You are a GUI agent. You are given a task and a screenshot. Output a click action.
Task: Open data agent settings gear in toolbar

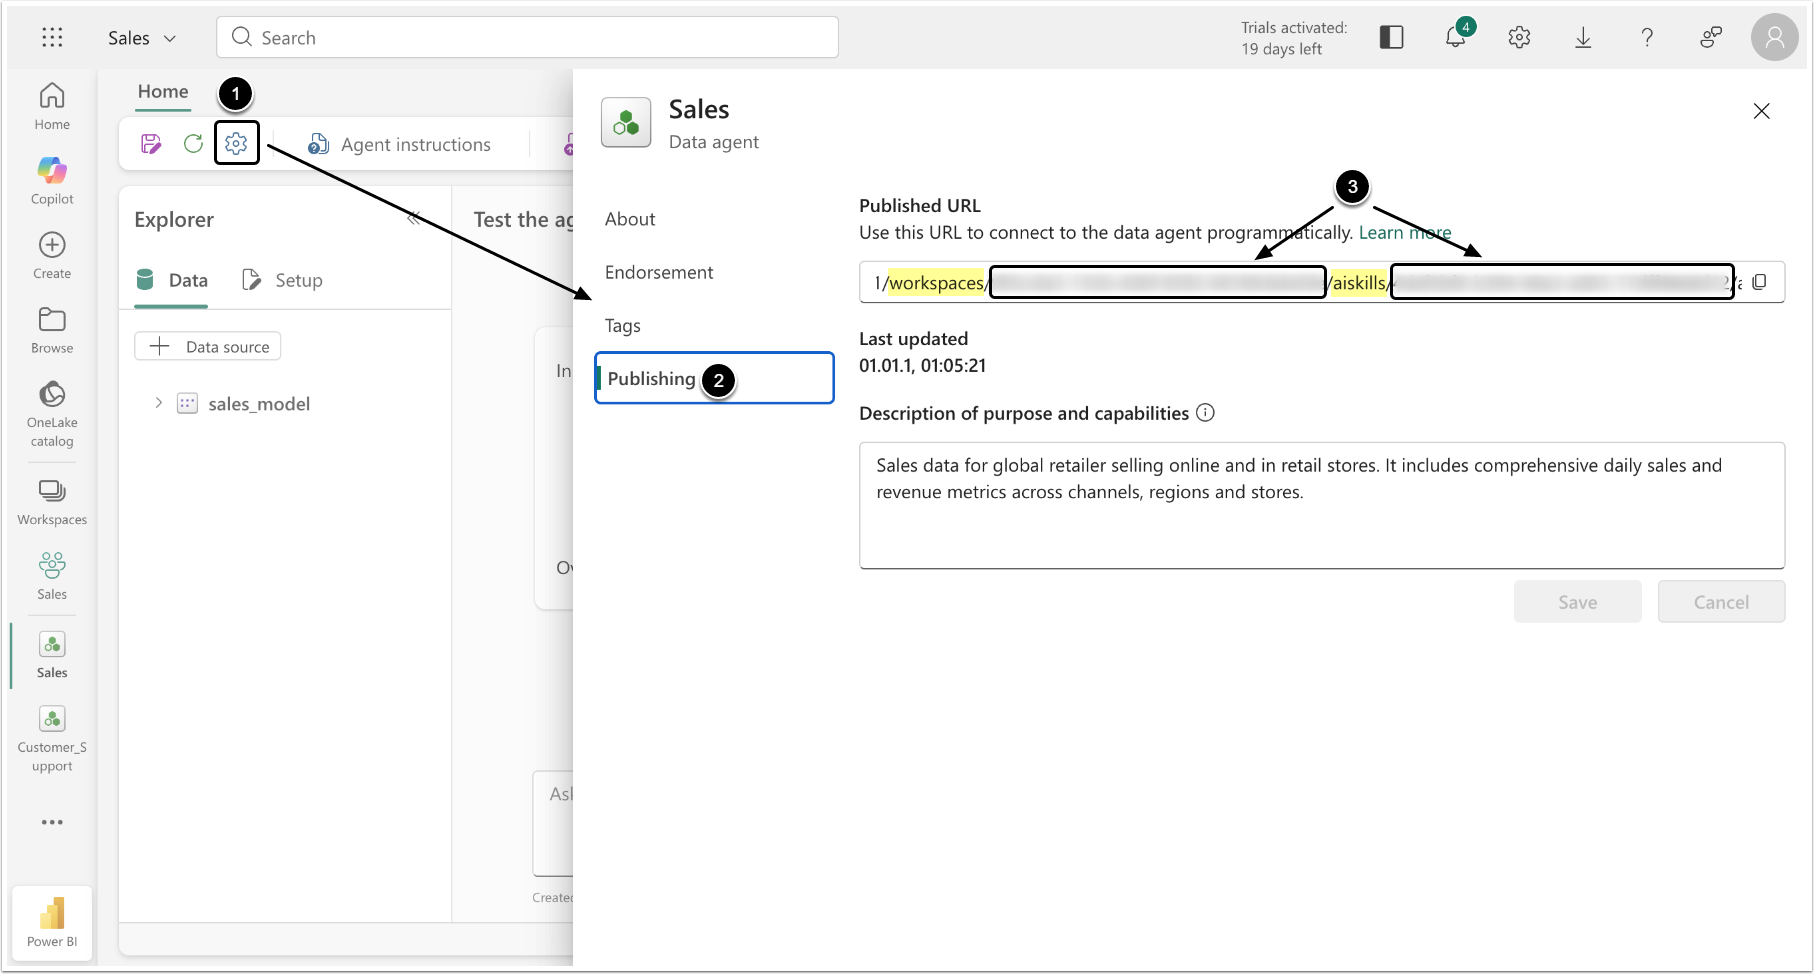coord(236,144)
